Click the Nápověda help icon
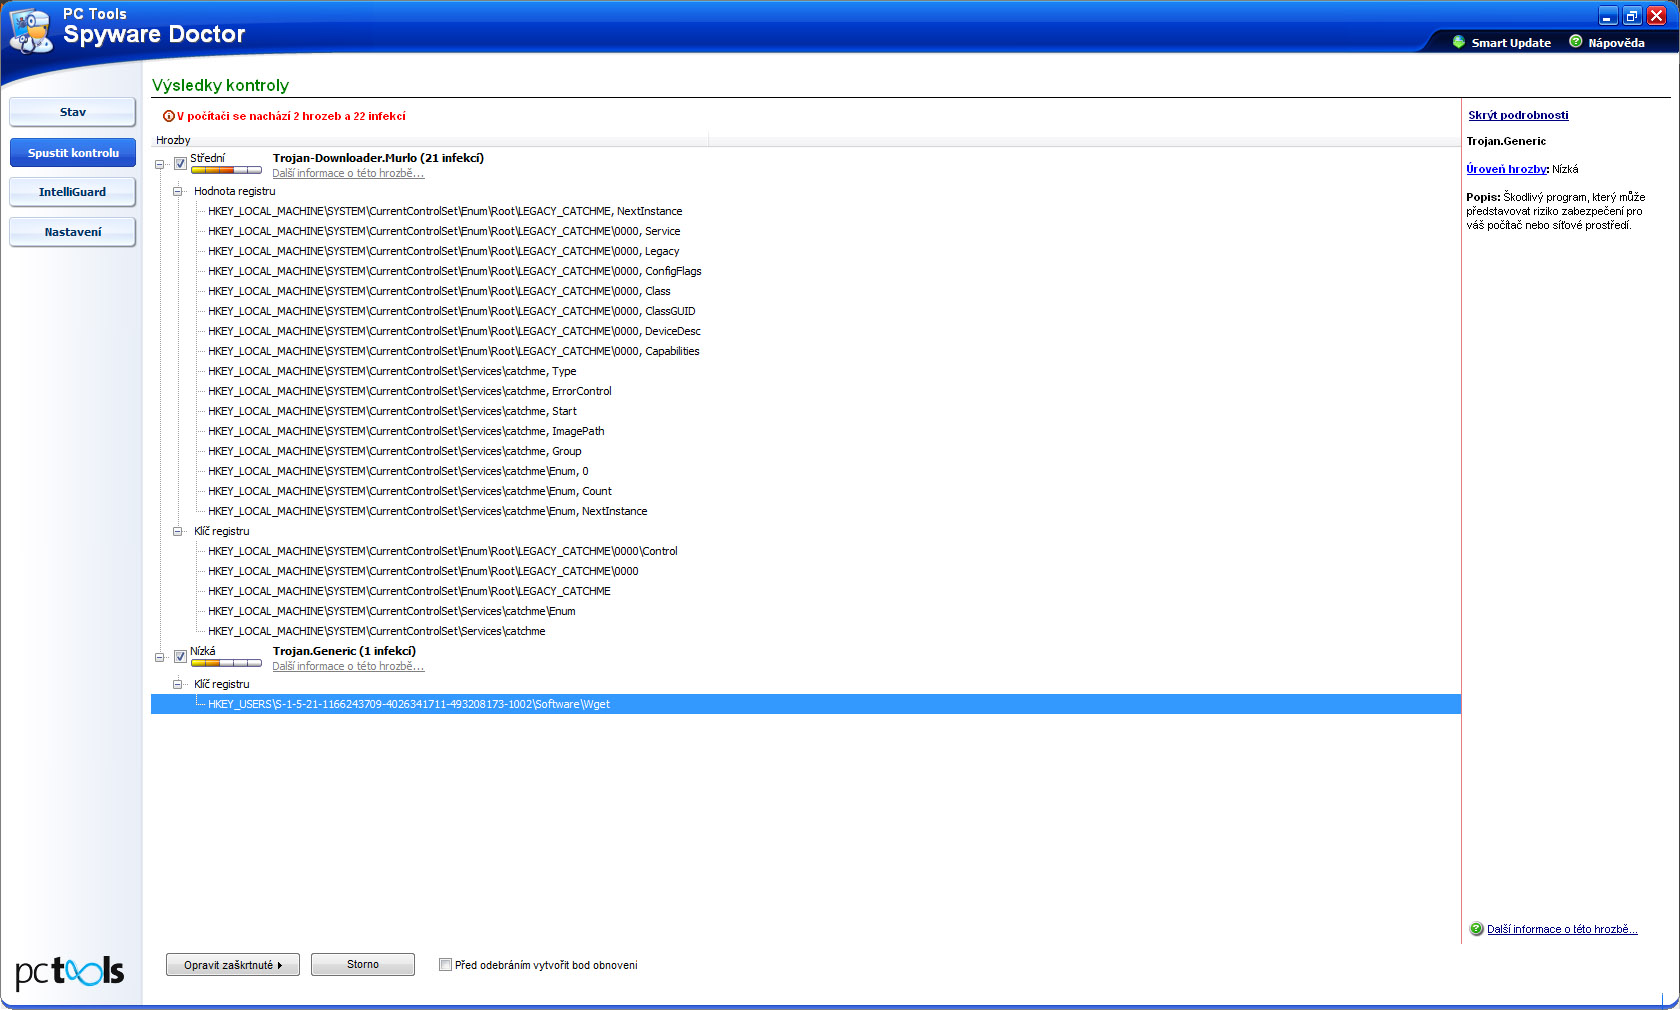1680x1010 pixels. coord(1576,42)
